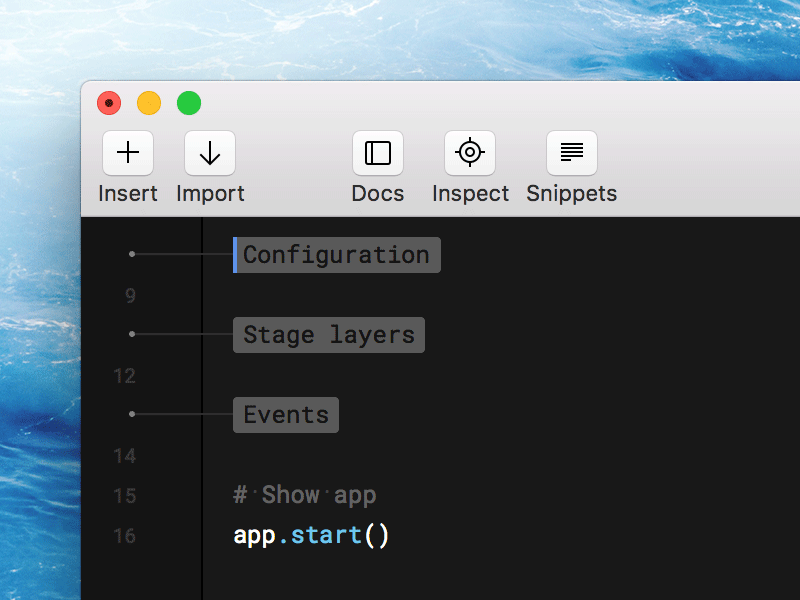Place cursor on the app.start() call
Viewport: 800px width, 600px height.
310,535
